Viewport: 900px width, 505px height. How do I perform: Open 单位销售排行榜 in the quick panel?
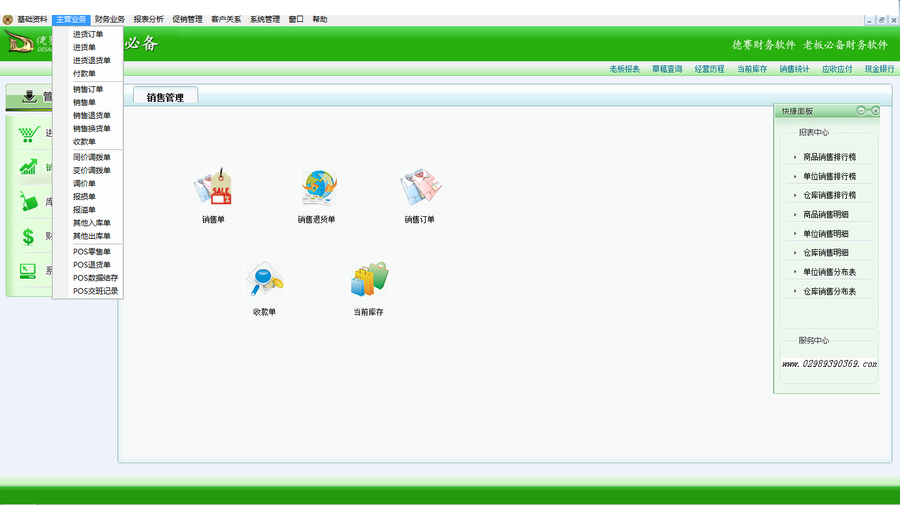(x=829, y=176)
